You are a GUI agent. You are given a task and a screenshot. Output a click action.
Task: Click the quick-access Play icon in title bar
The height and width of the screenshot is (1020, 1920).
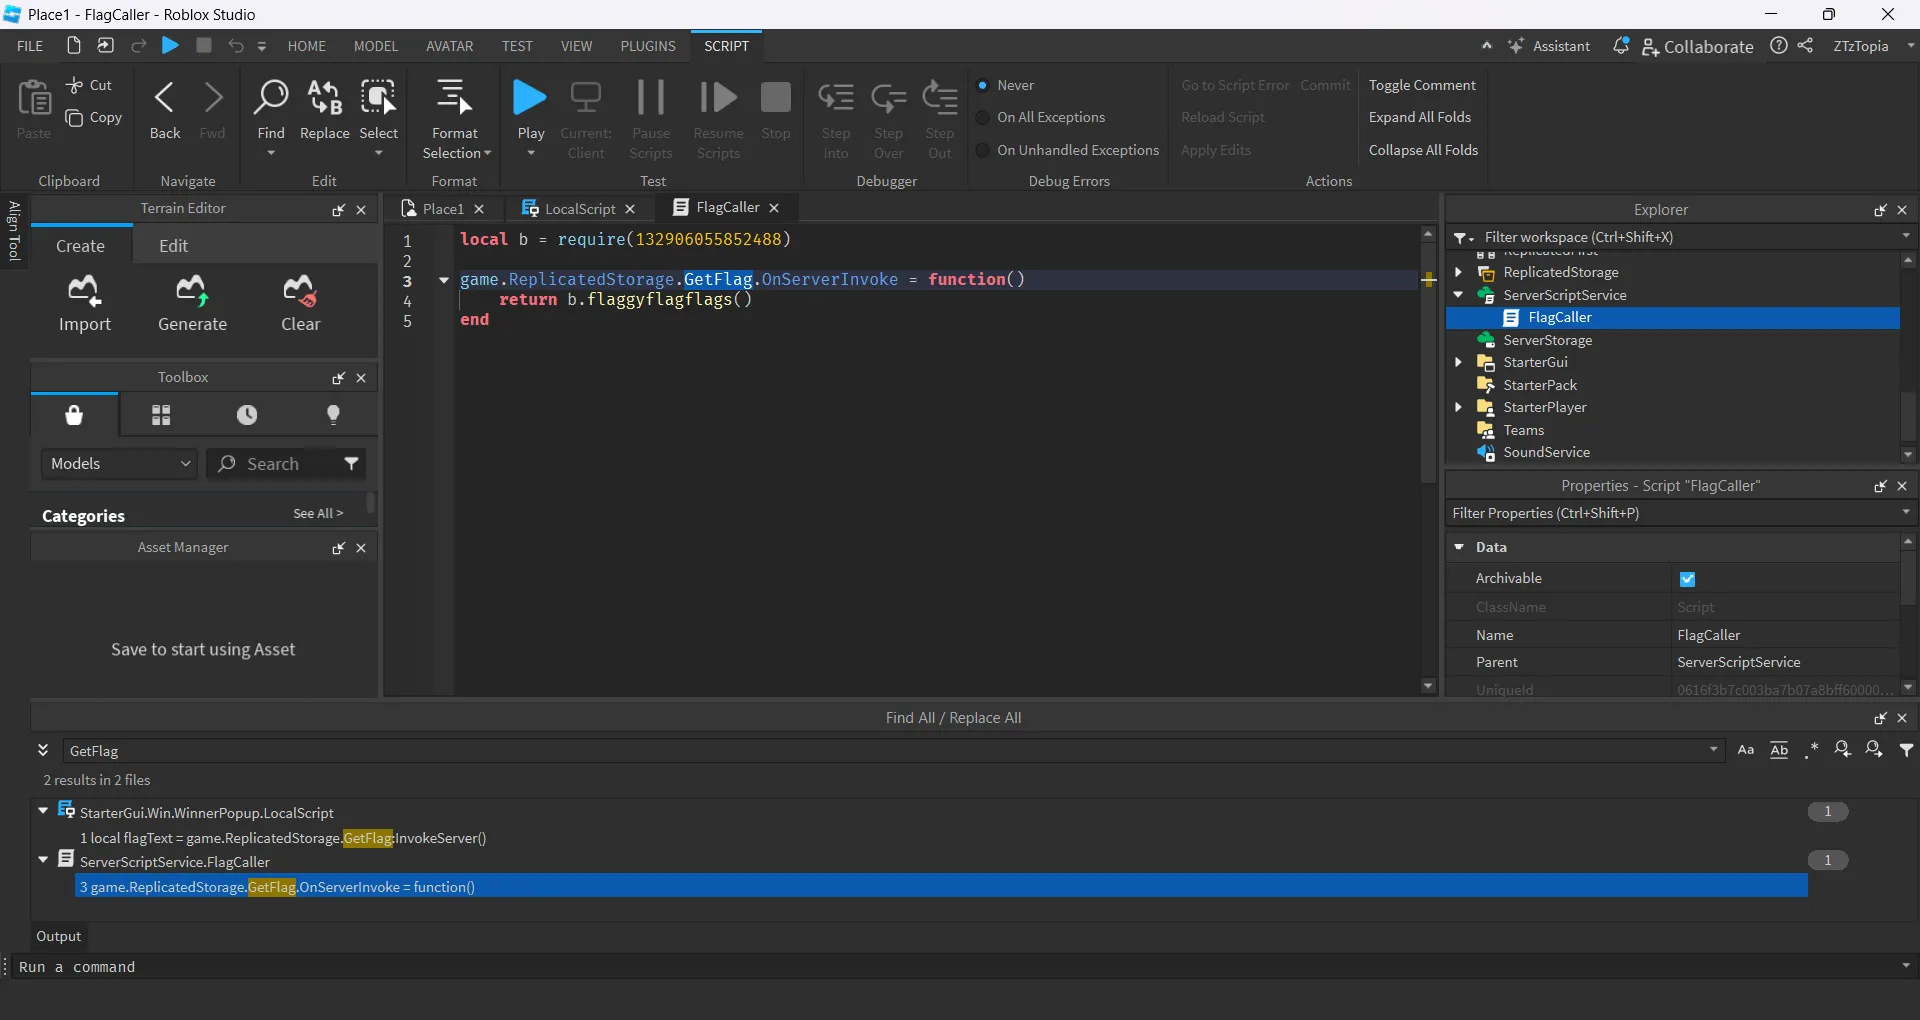pos(170,46)
